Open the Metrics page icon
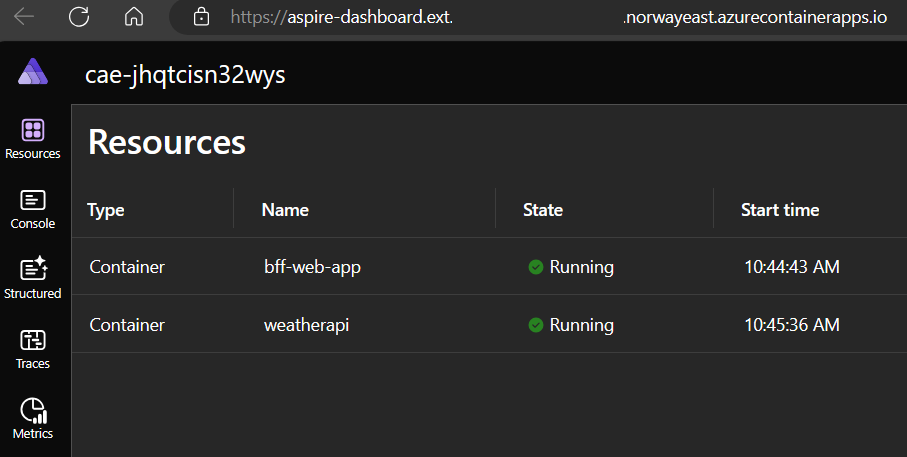 33,410
